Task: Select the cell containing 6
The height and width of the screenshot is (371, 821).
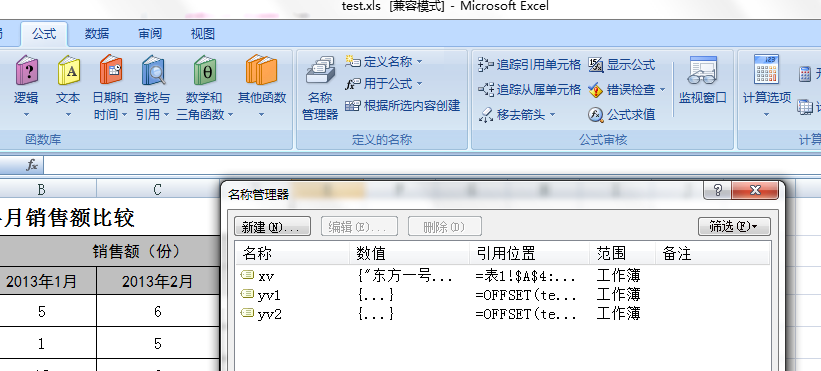Action: (x=158, y=311)
